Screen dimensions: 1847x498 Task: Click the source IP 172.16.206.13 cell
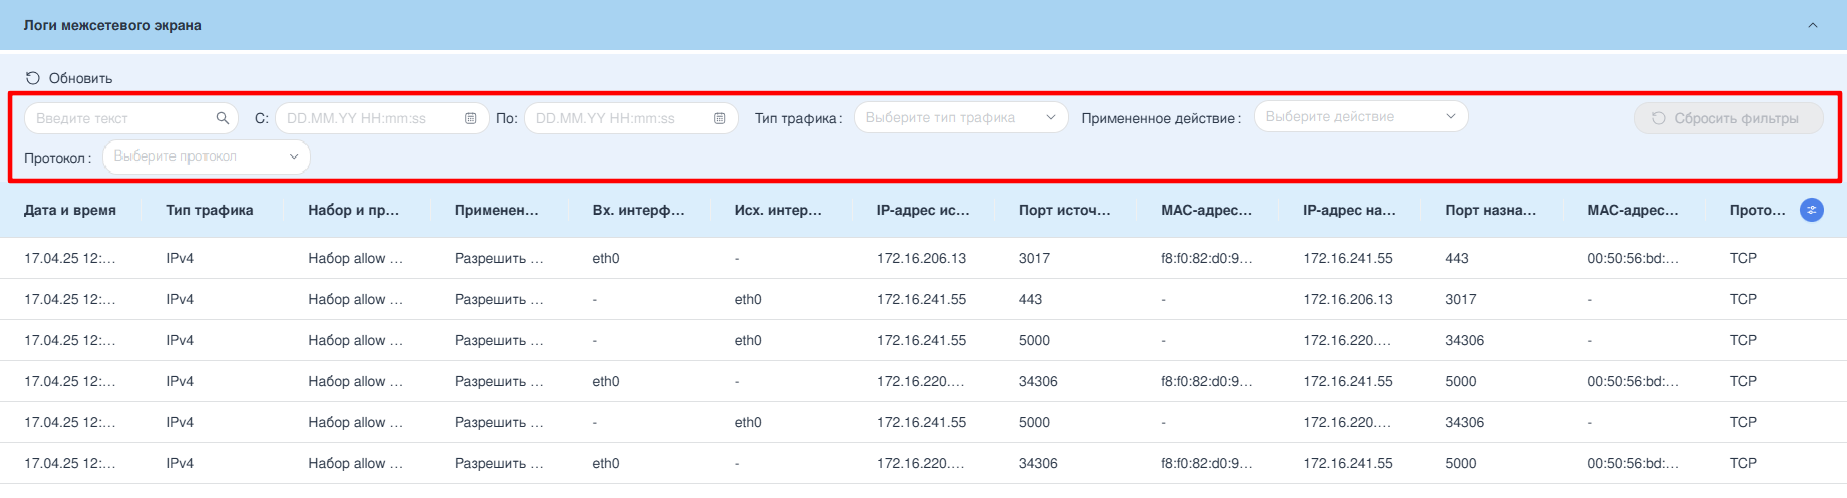pos(921,258)
